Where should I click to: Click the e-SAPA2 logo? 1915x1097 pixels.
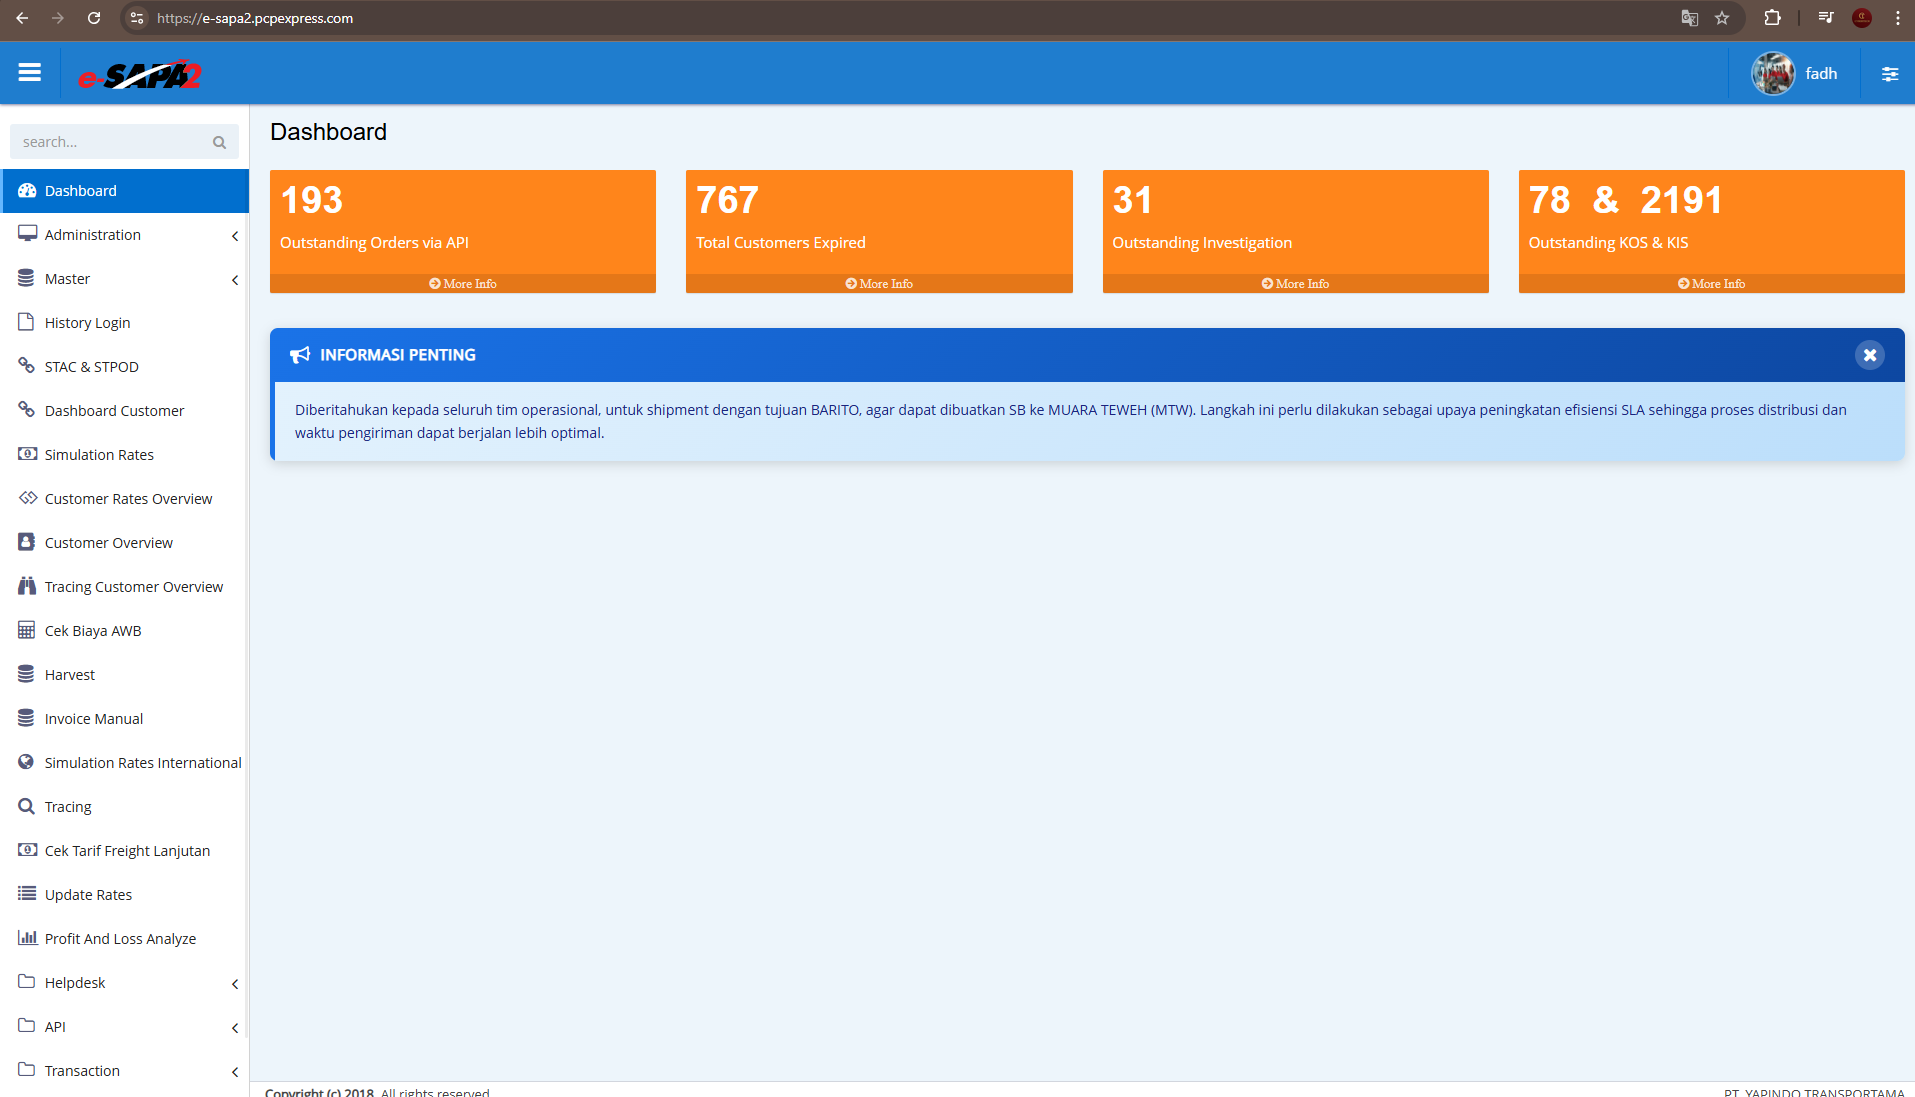pyautogui.click(x=140, y=75)
